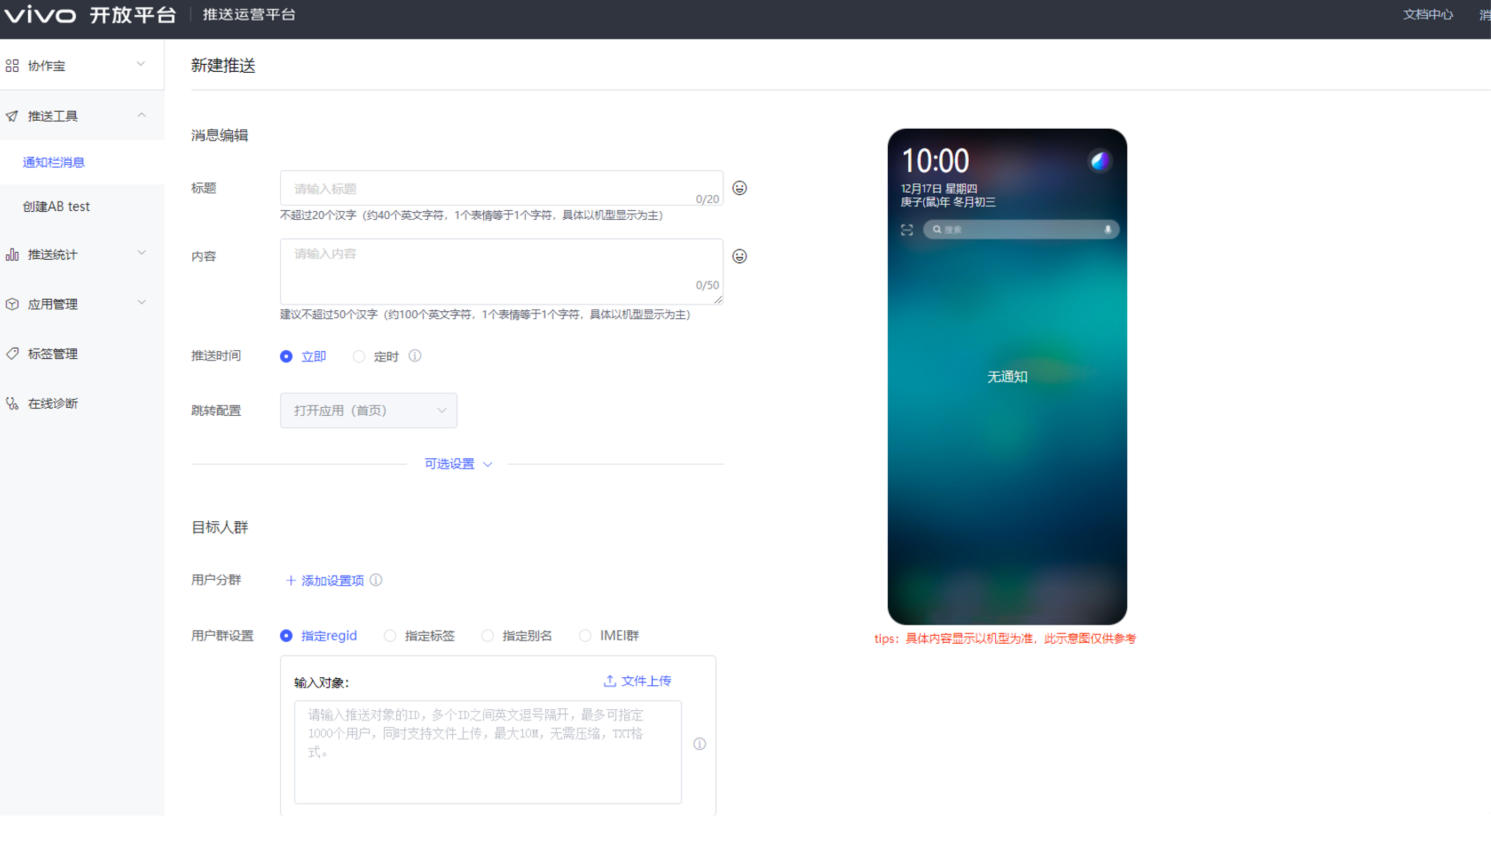Image resolution: width=1491 pixels, height=845 pixels.
Task: Choose the IMEI群 radio button
Action: pos(586,636)
